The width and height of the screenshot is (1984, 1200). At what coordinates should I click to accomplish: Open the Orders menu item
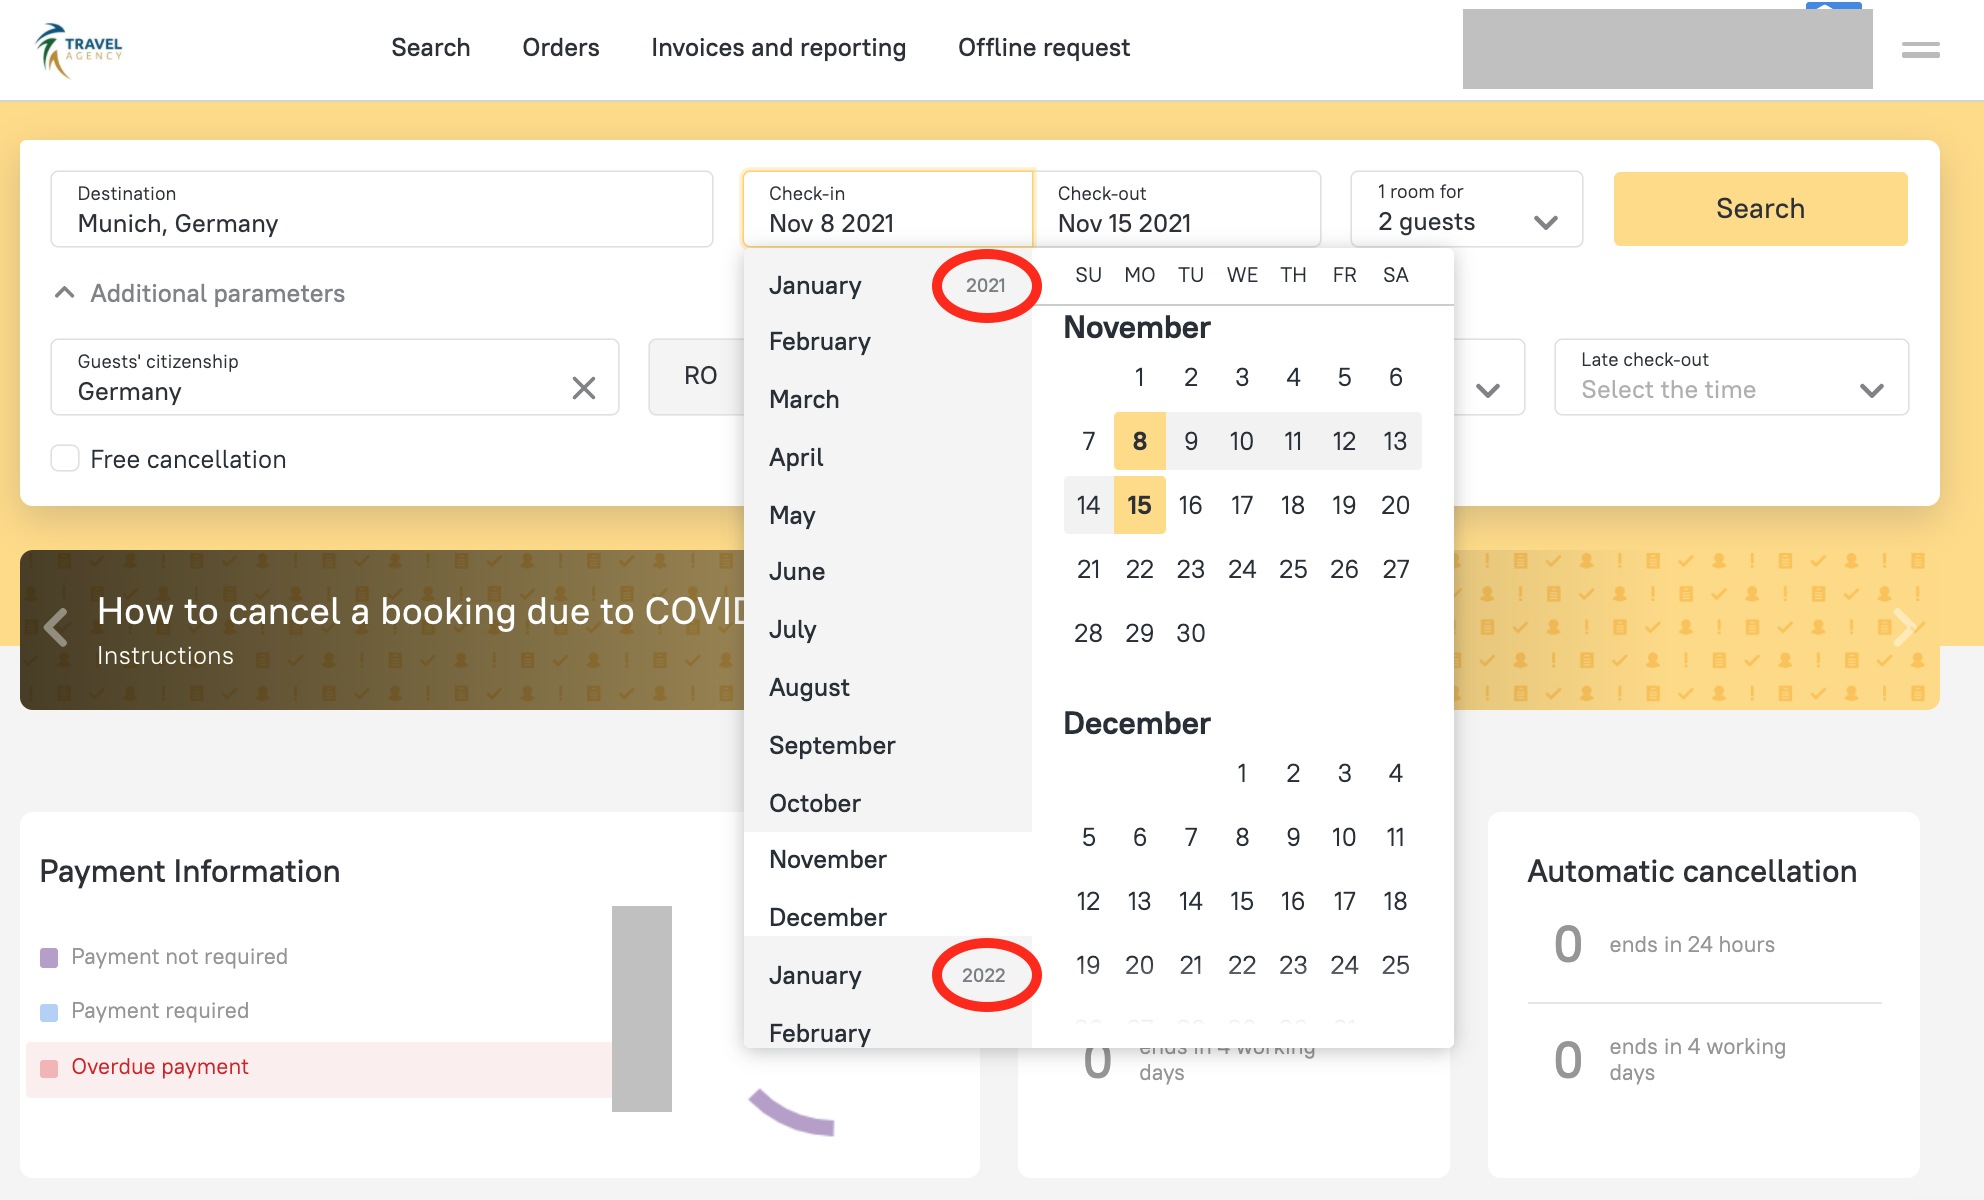(560, 48)
